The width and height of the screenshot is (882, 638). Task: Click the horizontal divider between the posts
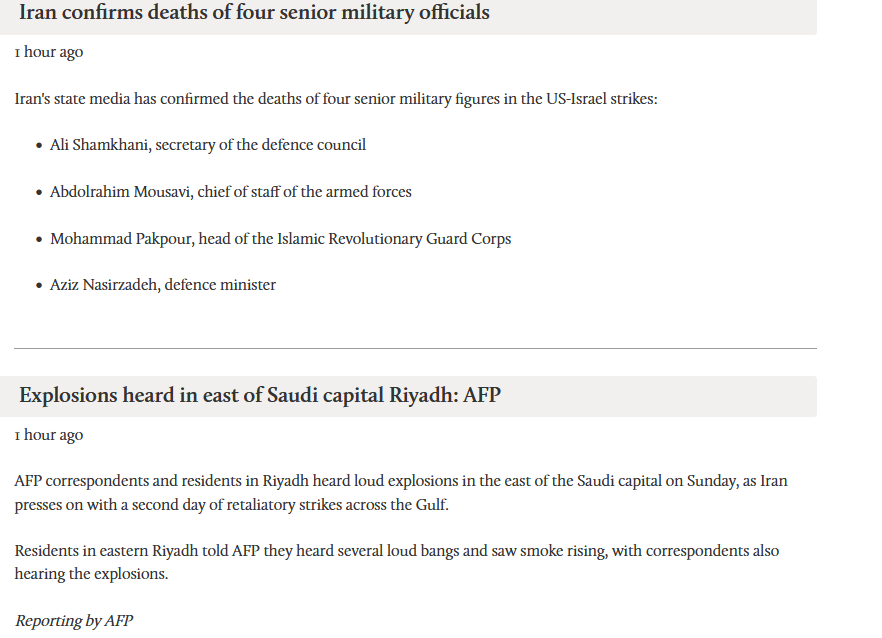(x=415, y=348)
